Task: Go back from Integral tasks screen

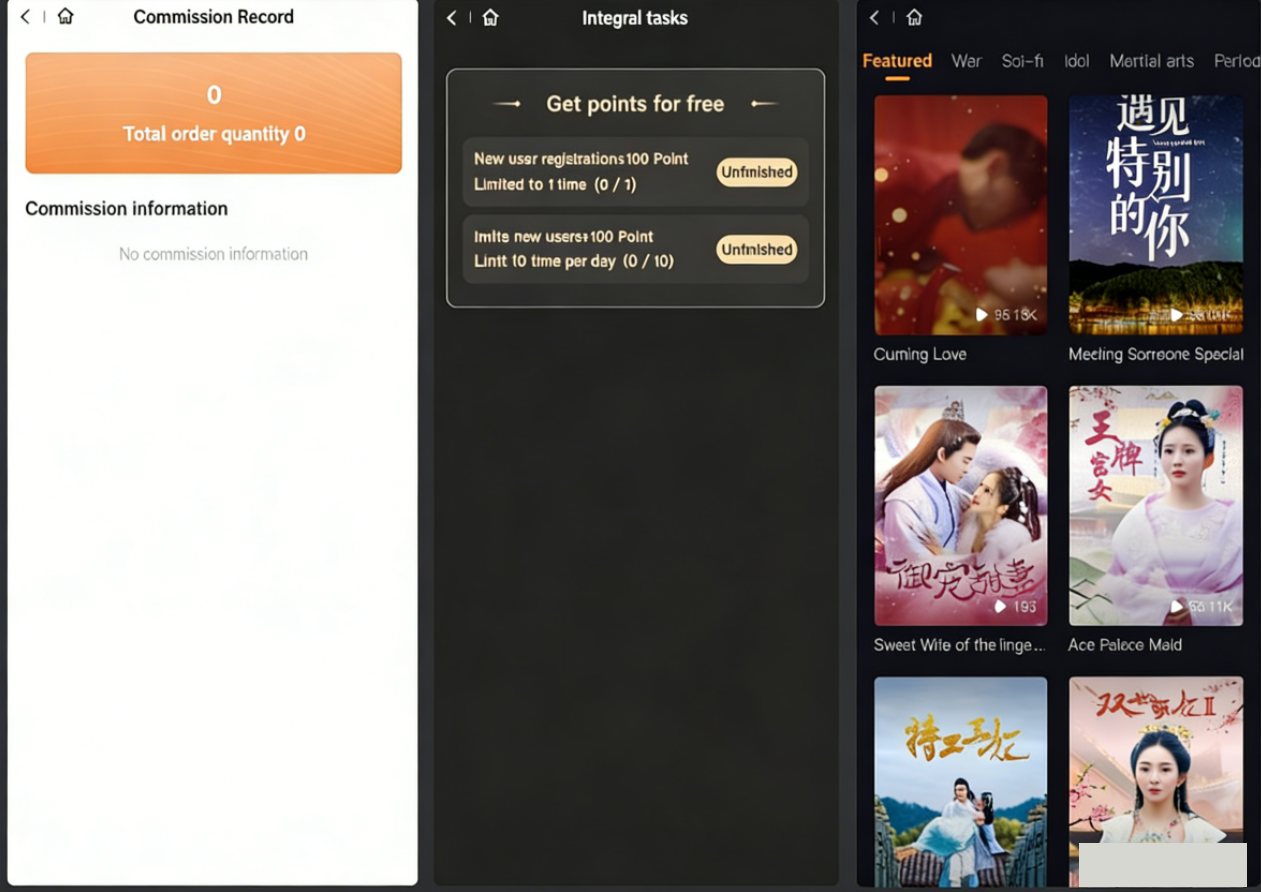Action: click(x=452, y=18)
